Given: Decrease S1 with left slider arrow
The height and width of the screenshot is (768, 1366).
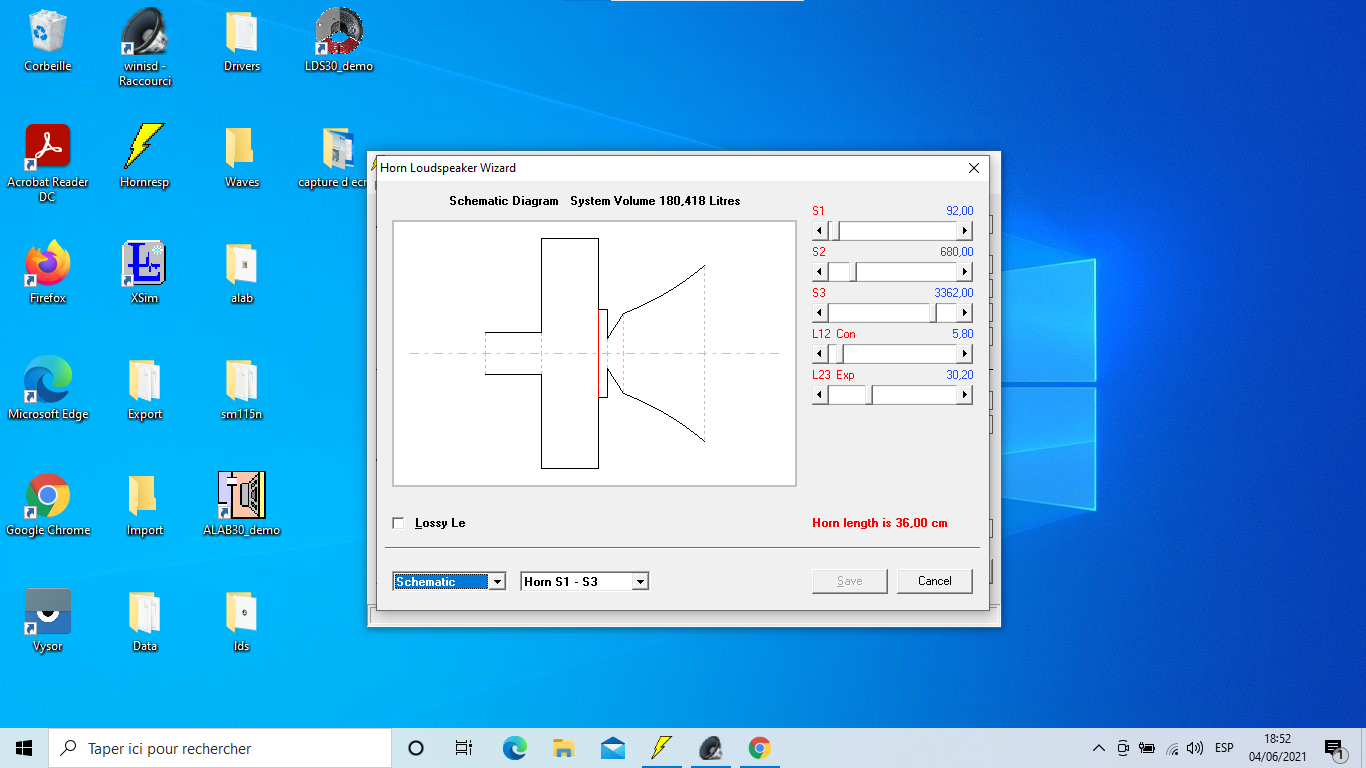Looking at the screenshot, I should tap(820, 230).
